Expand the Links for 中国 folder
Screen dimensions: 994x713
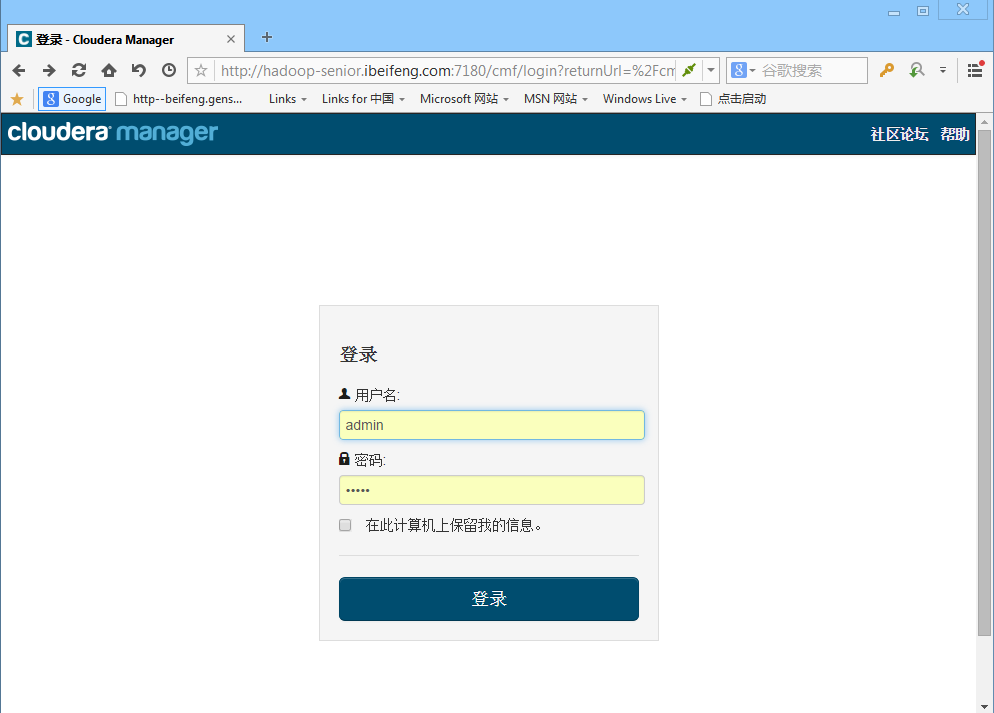coord(363,99)
